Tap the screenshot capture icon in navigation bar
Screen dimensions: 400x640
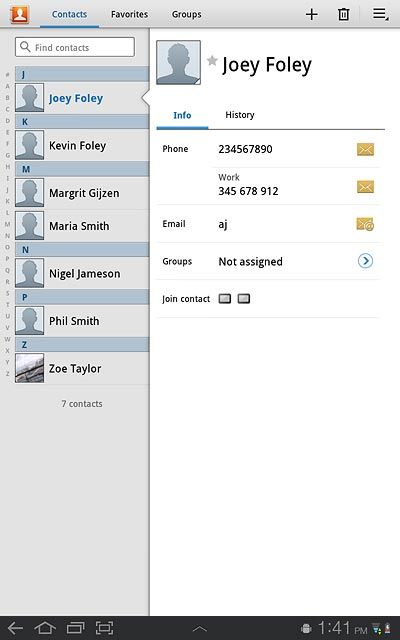pos(104,628)
